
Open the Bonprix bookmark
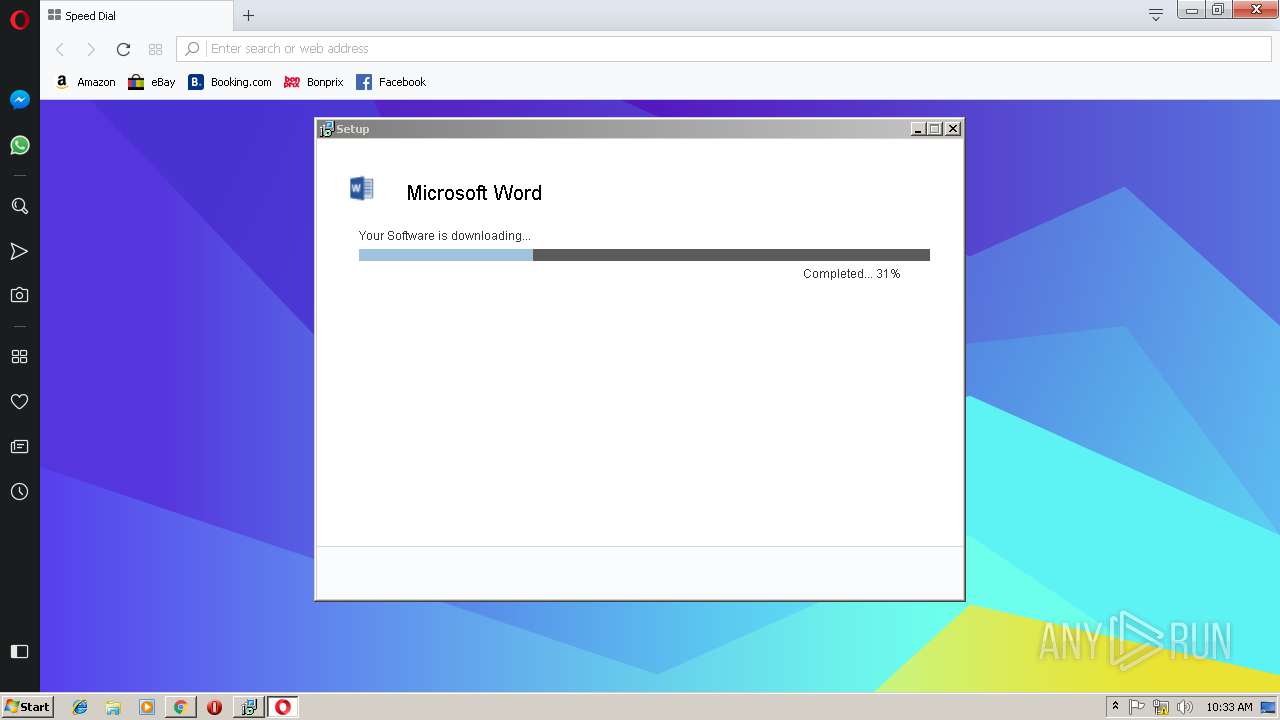314,82
